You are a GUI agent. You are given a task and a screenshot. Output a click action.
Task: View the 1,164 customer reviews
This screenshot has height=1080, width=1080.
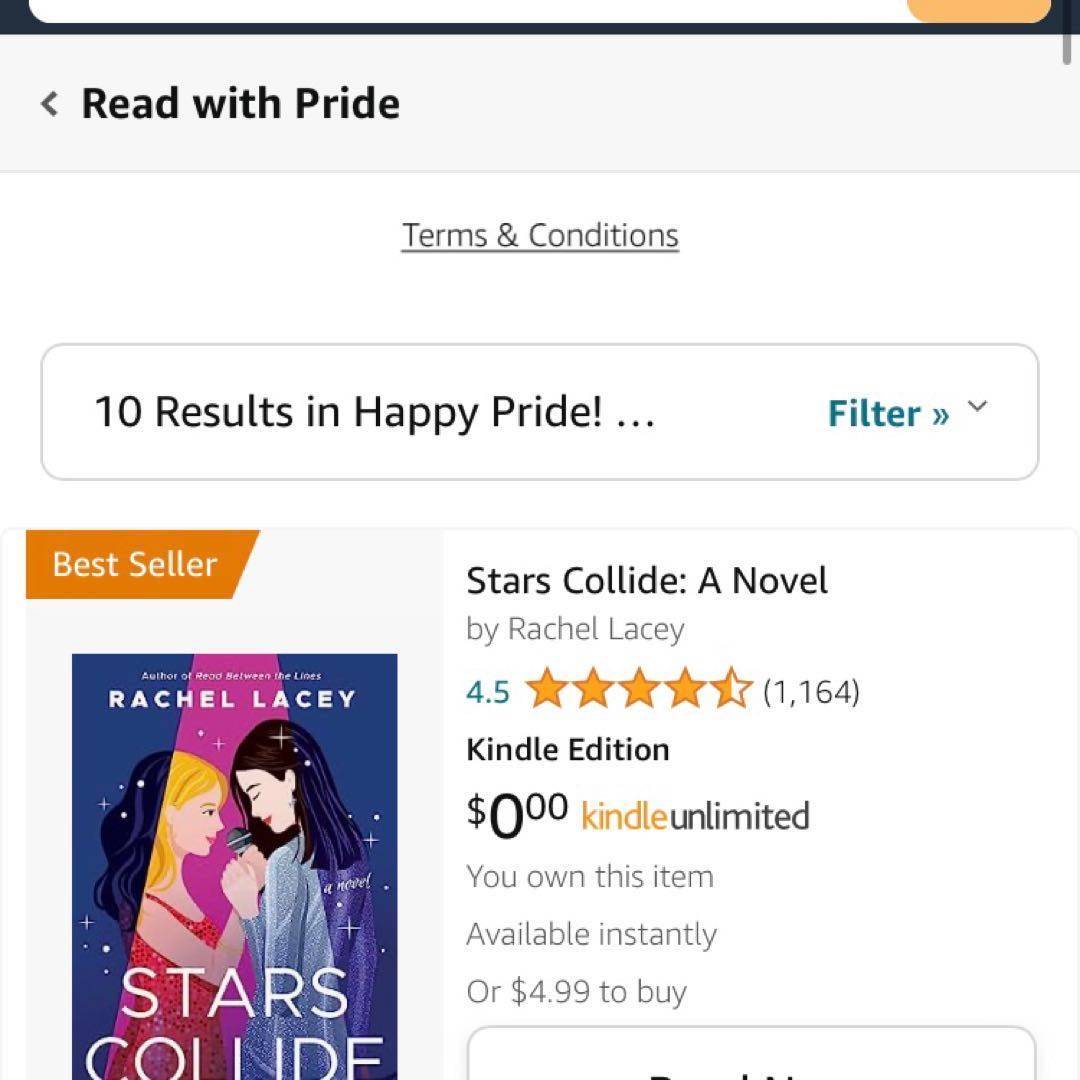(811, 691)
